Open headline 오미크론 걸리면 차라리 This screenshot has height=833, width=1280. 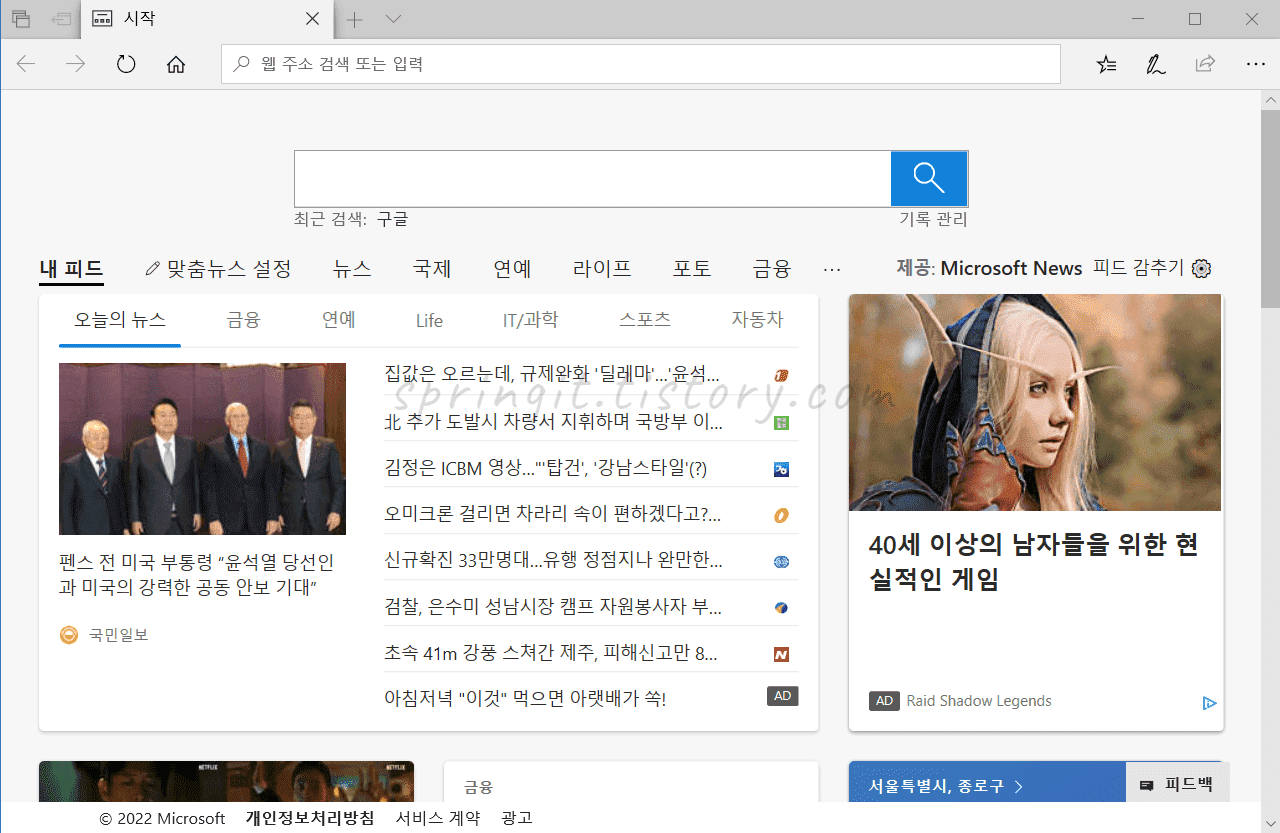coord(553,514)
